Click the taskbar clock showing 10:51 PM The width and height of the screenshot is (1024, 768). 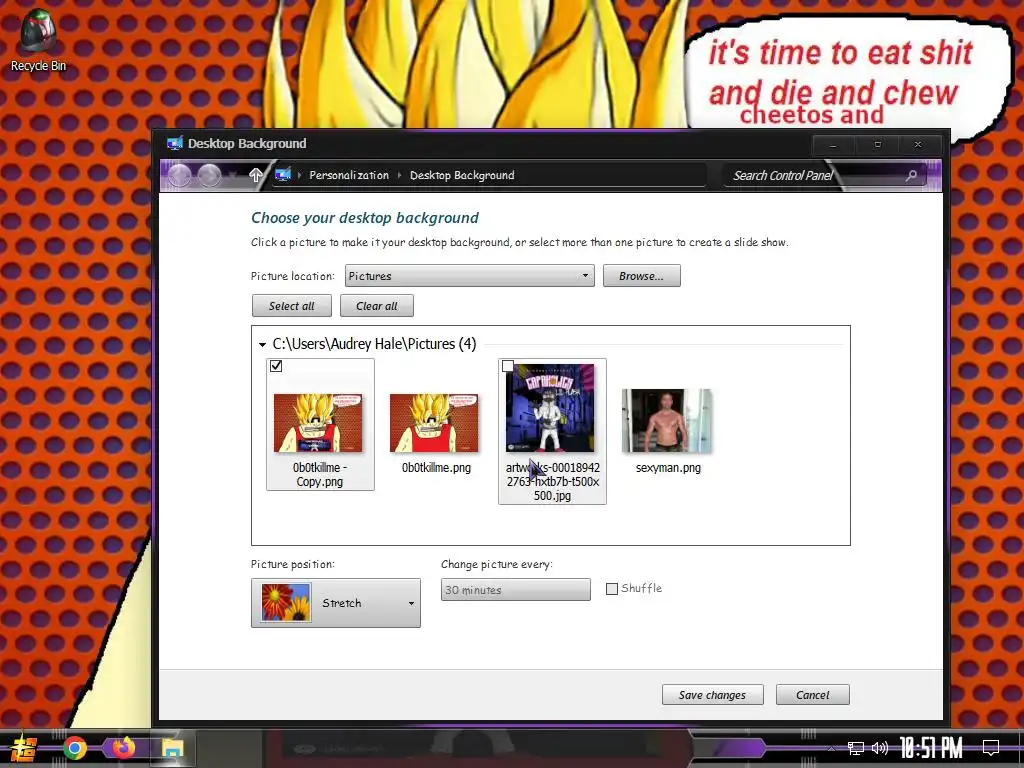click(x=931, y=748)
